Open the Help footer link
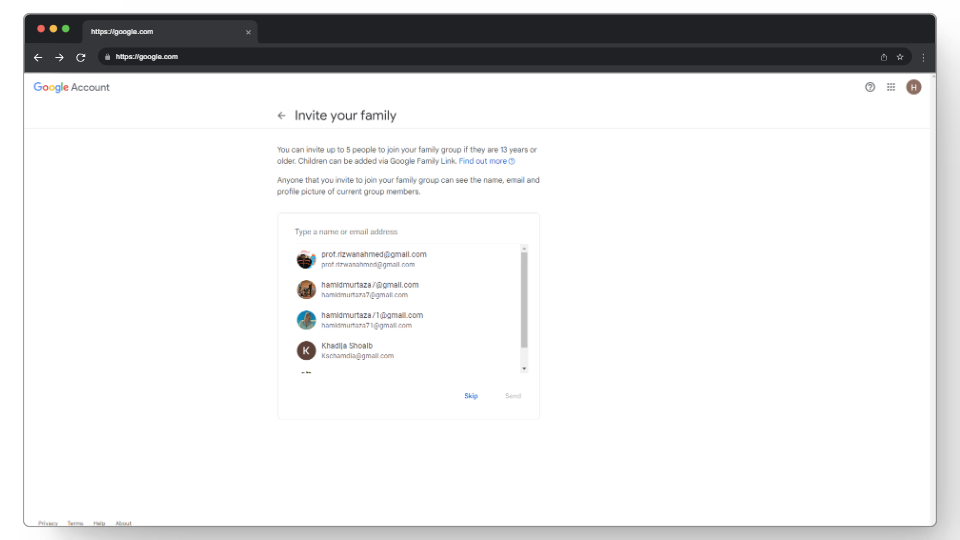The height and width of the screenshot is (540, 960). click(x=99, y=523)
